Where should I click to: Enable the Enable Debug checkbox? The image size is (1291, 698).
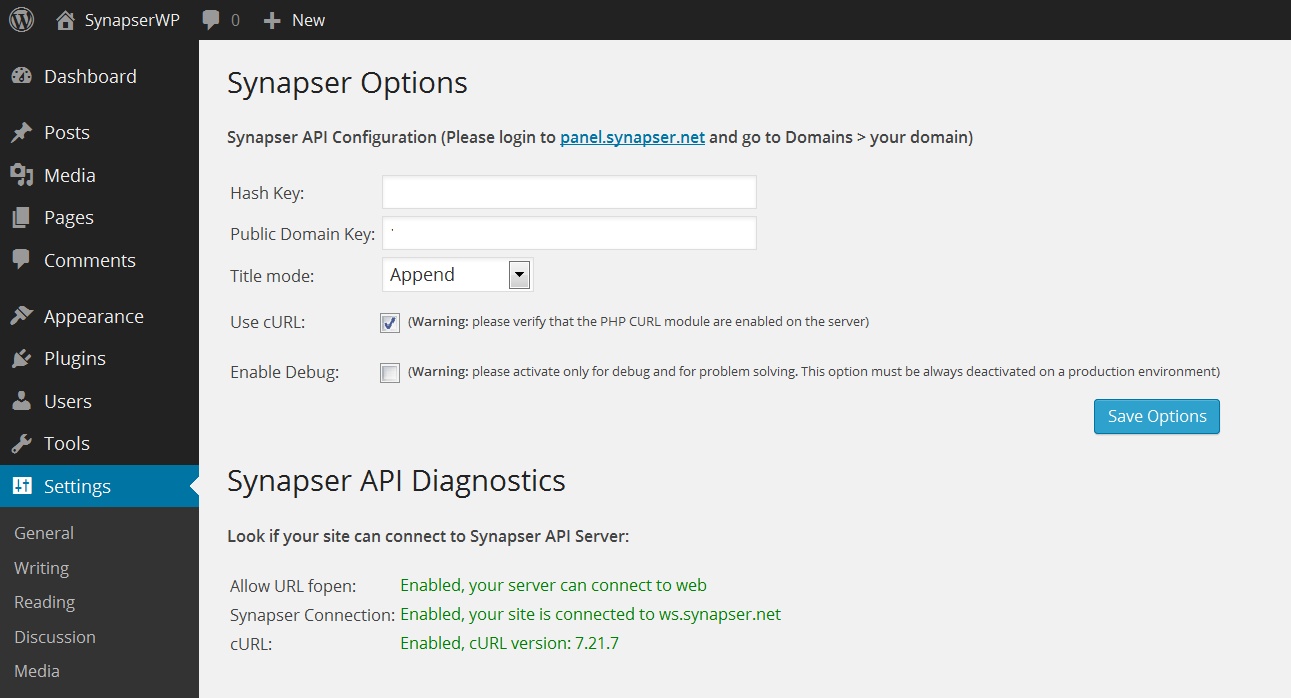point(390,373)
